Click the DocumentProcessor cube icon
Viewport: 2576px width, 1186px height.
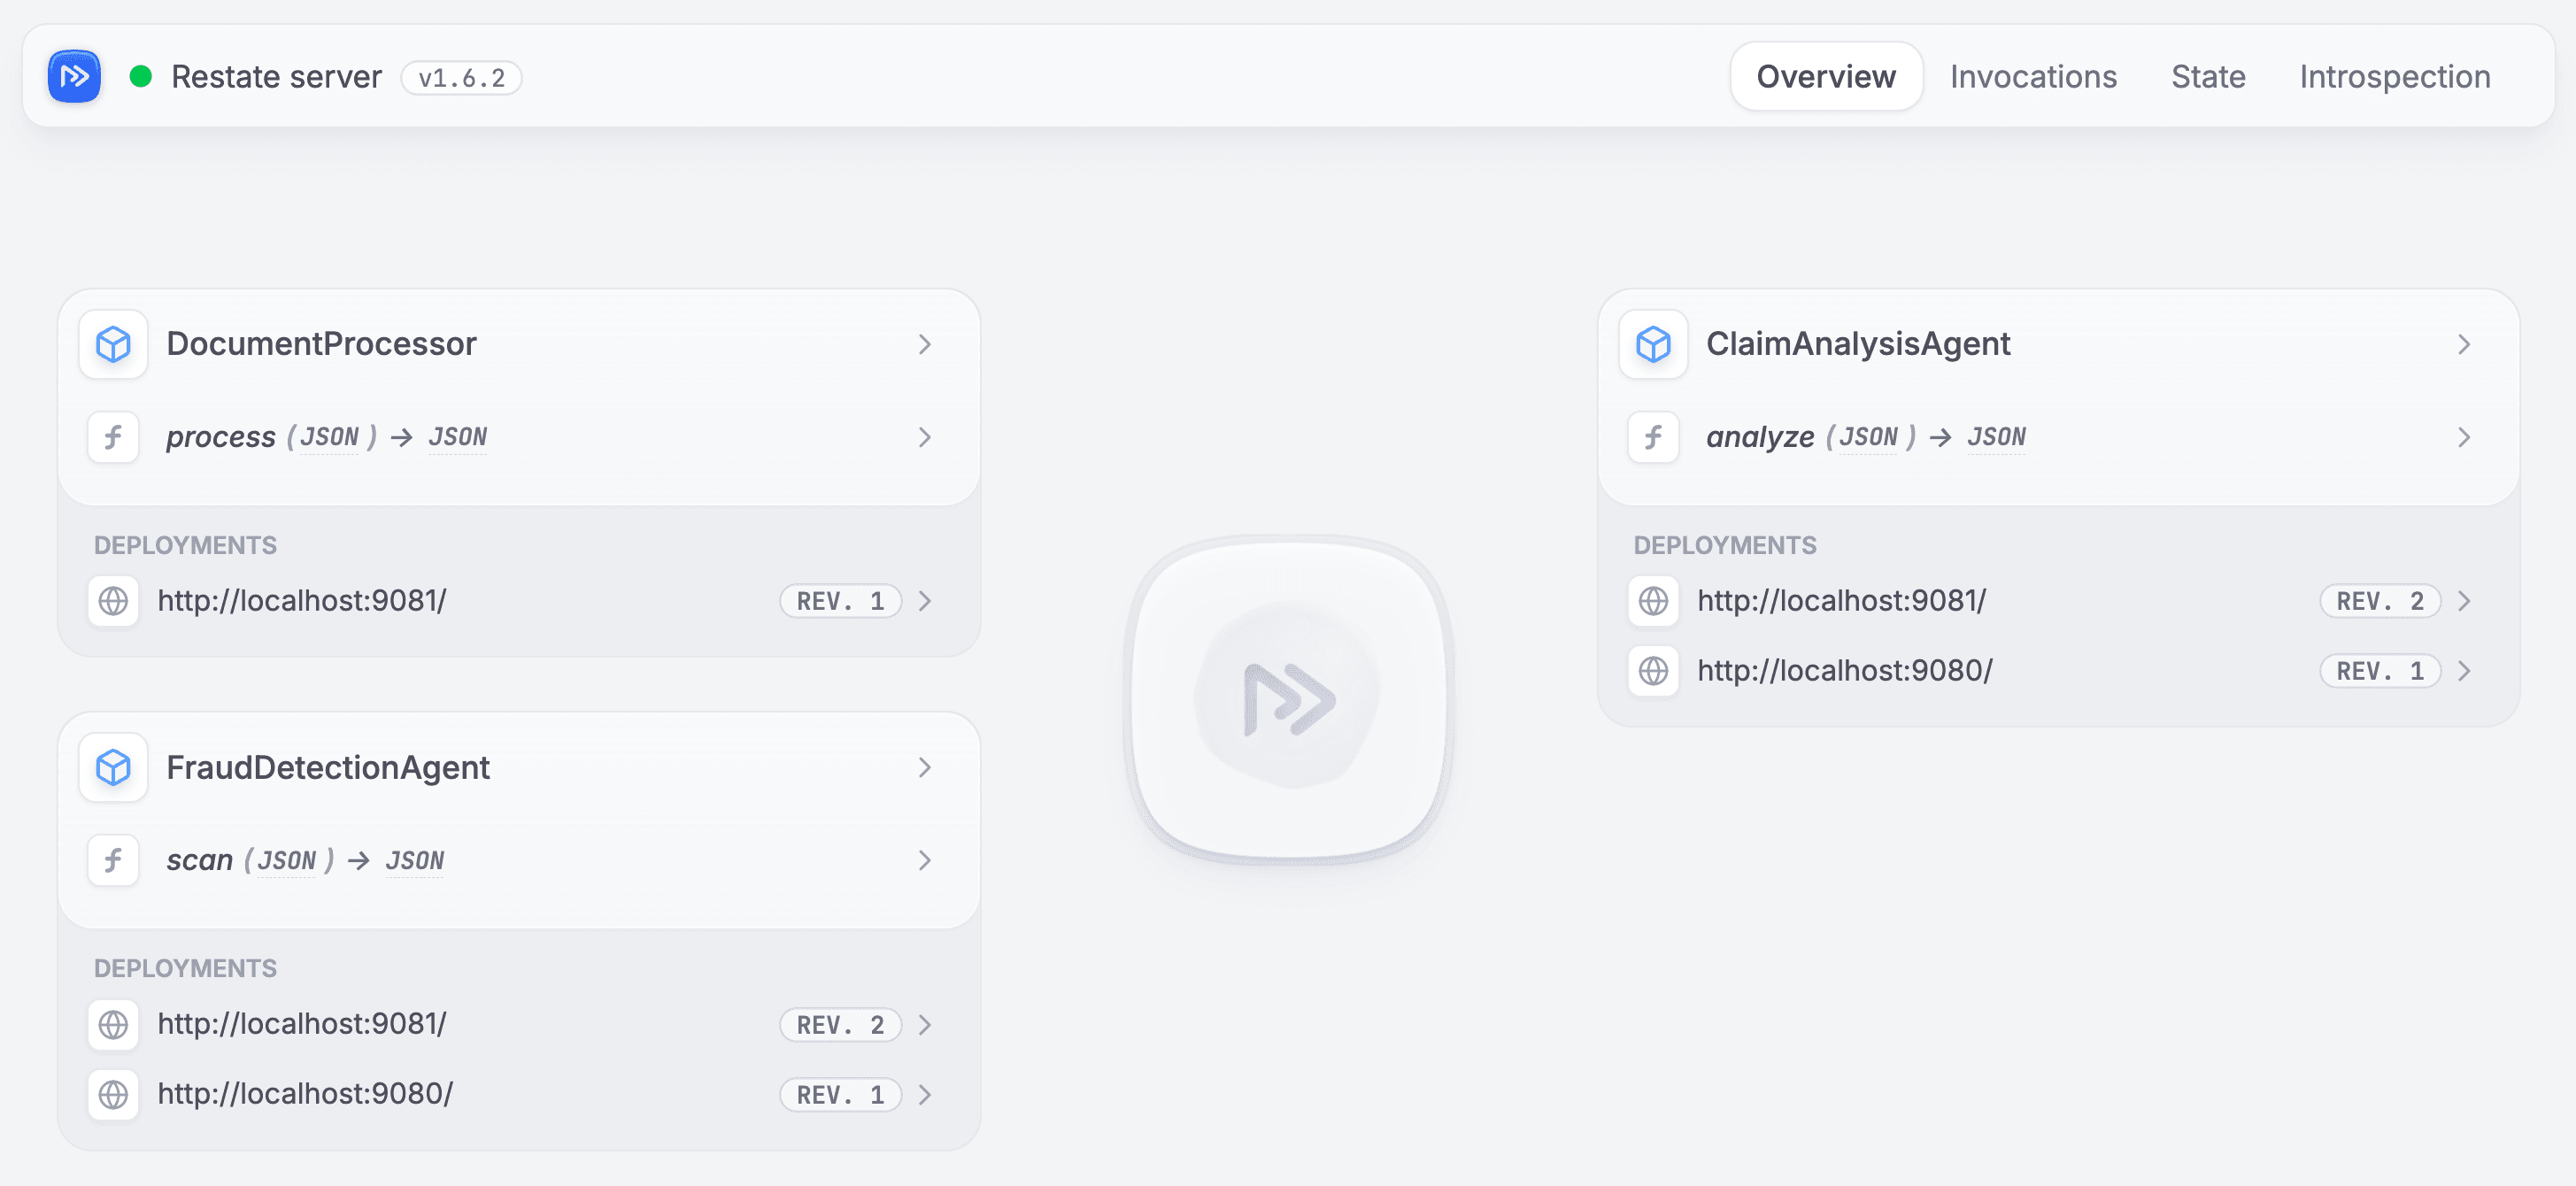[x=113, y=344]
